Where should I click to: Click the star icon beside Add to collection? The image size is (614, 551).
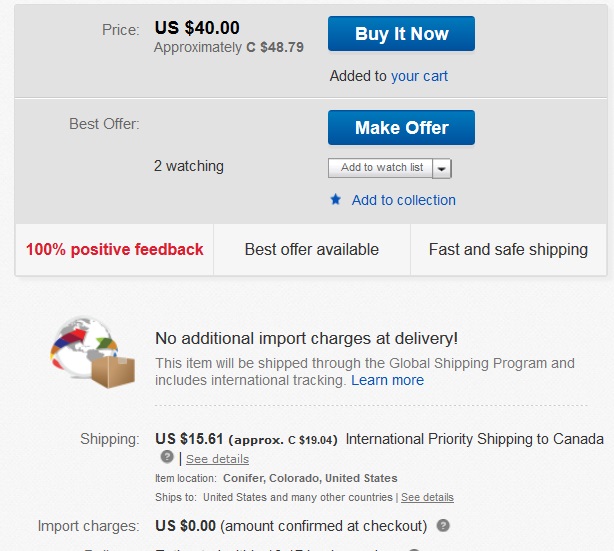tap(336, 200)
